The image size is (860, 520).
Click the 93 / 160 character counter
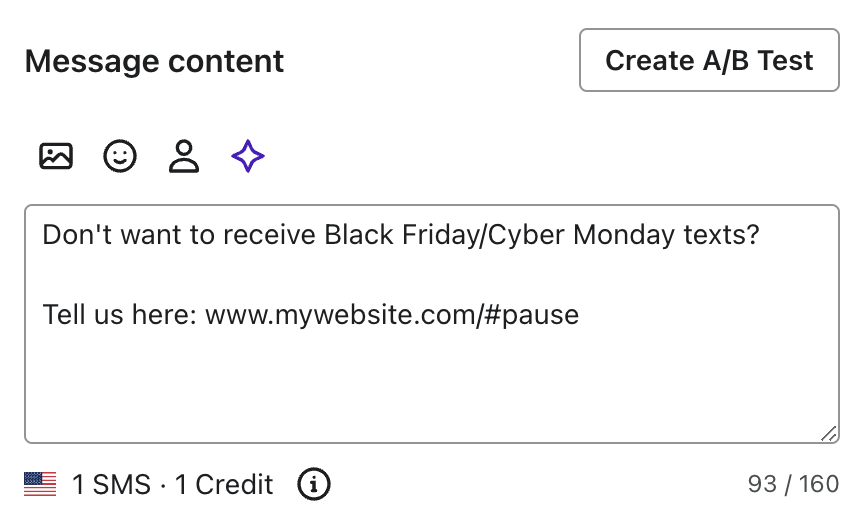point(793,485)
